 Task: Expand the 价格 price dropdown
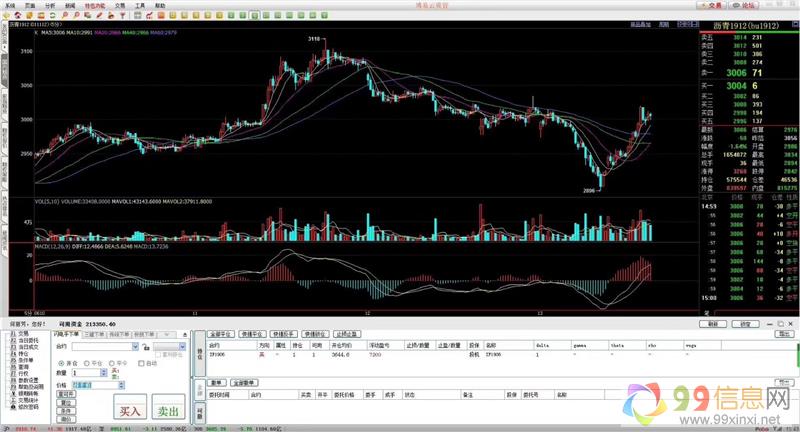tap(122, 384)
